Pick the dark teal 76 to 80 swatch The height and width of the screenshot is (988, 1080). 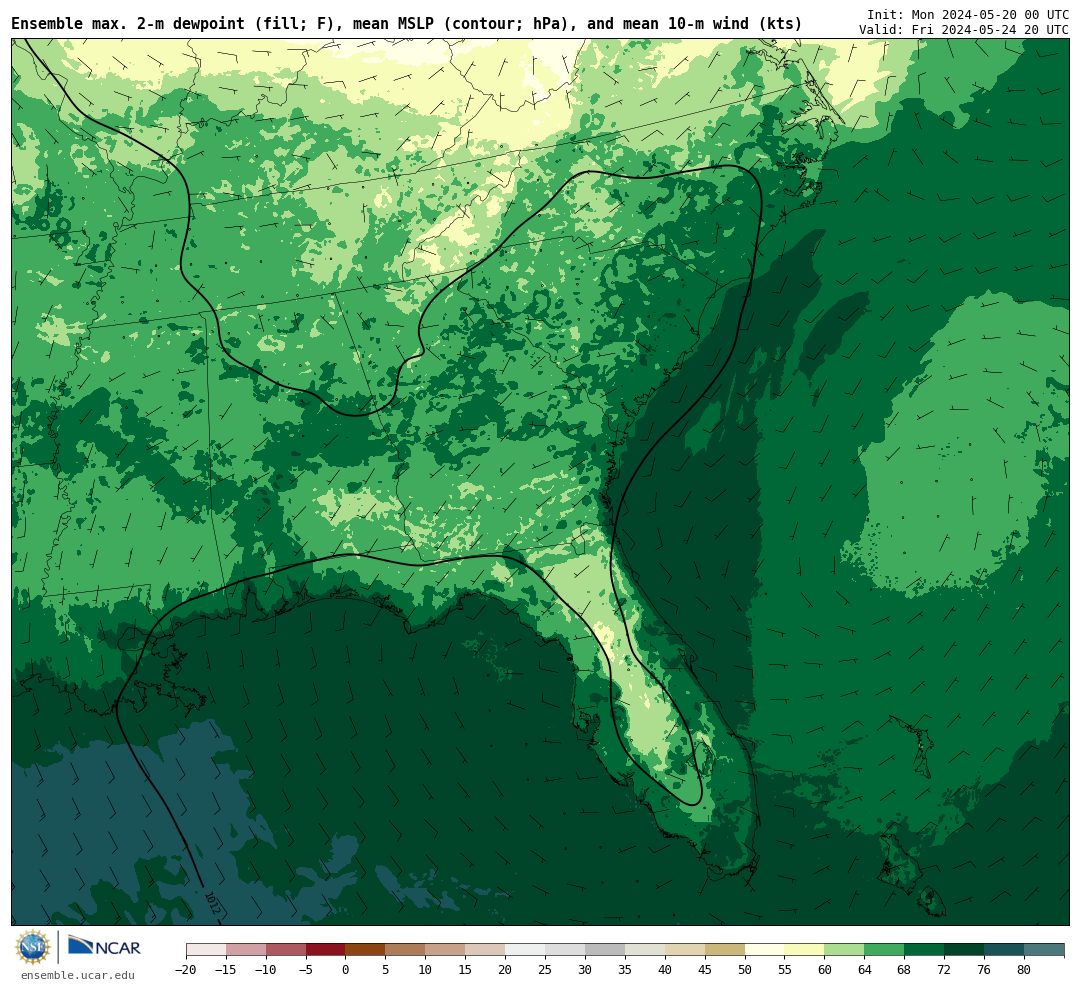point(1005,950)
